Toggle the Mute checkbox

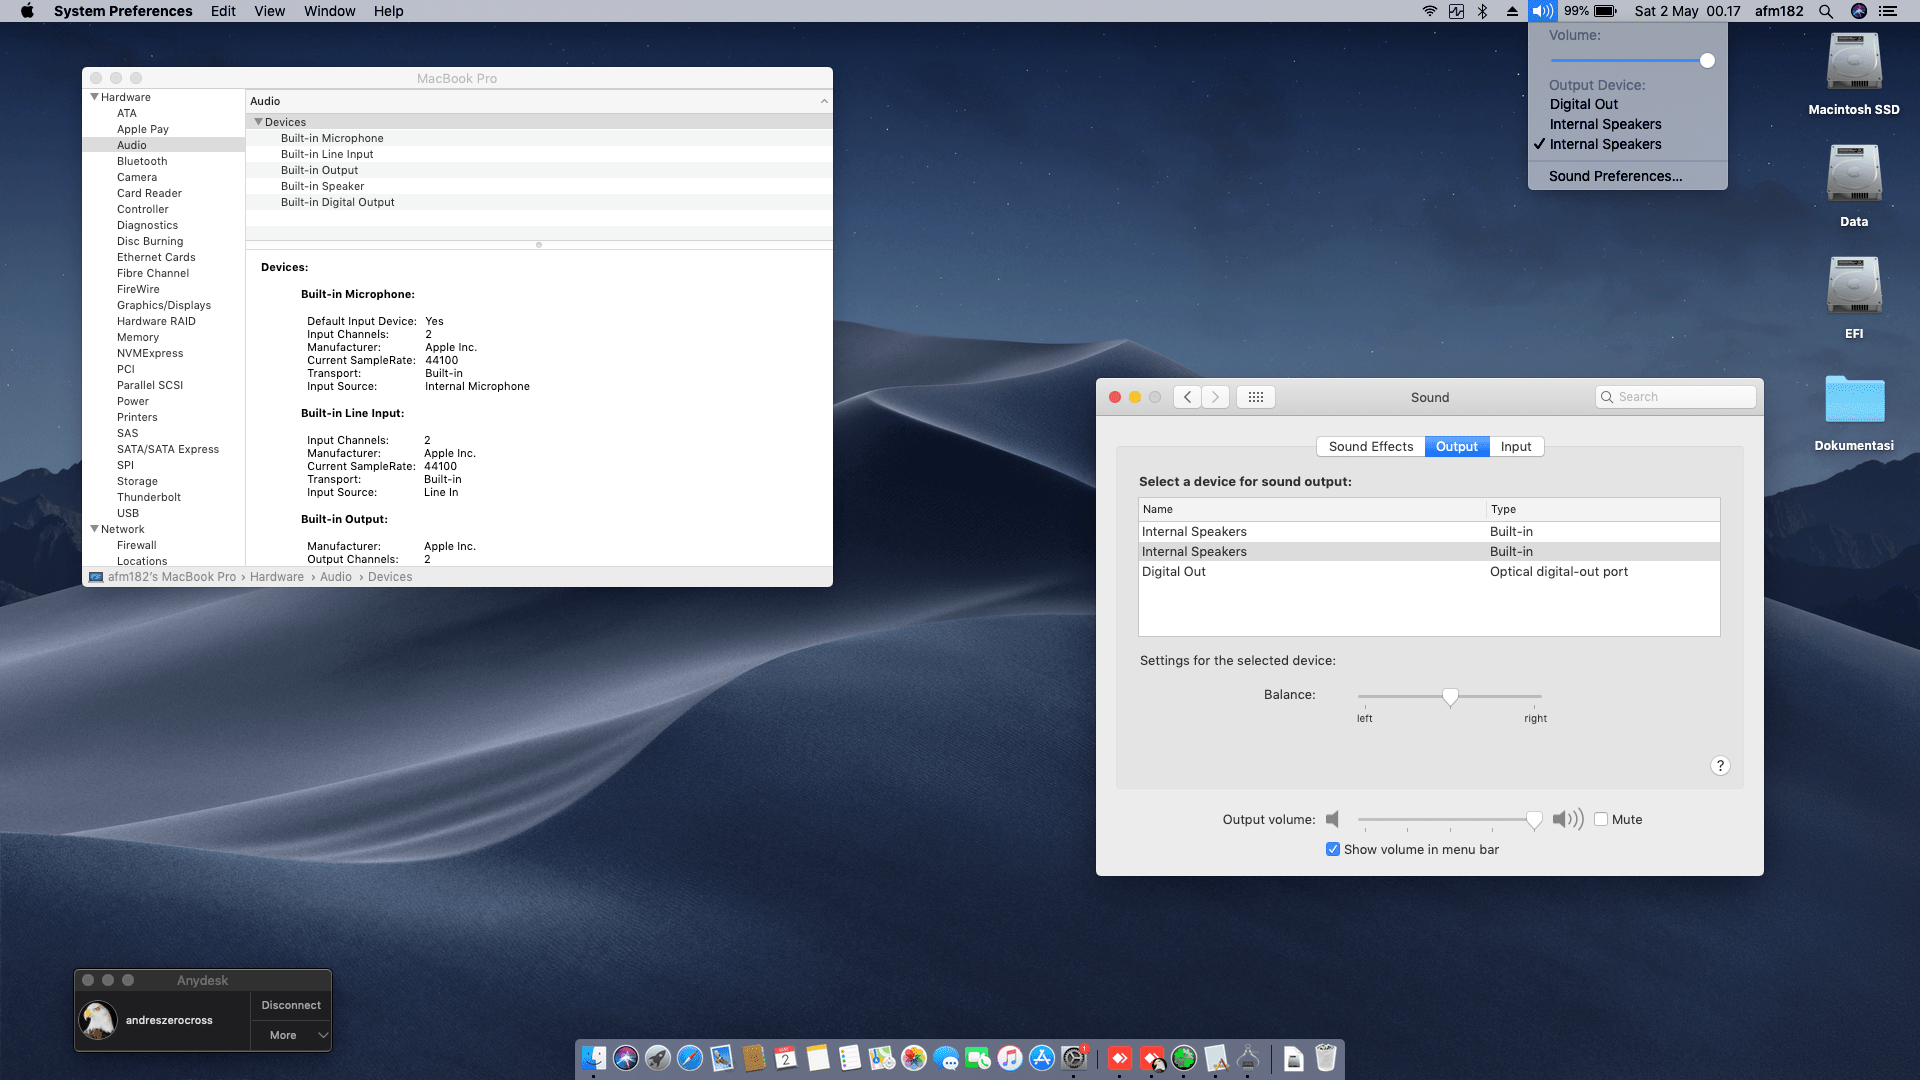pyautogui.click(x=1601, y=819)
